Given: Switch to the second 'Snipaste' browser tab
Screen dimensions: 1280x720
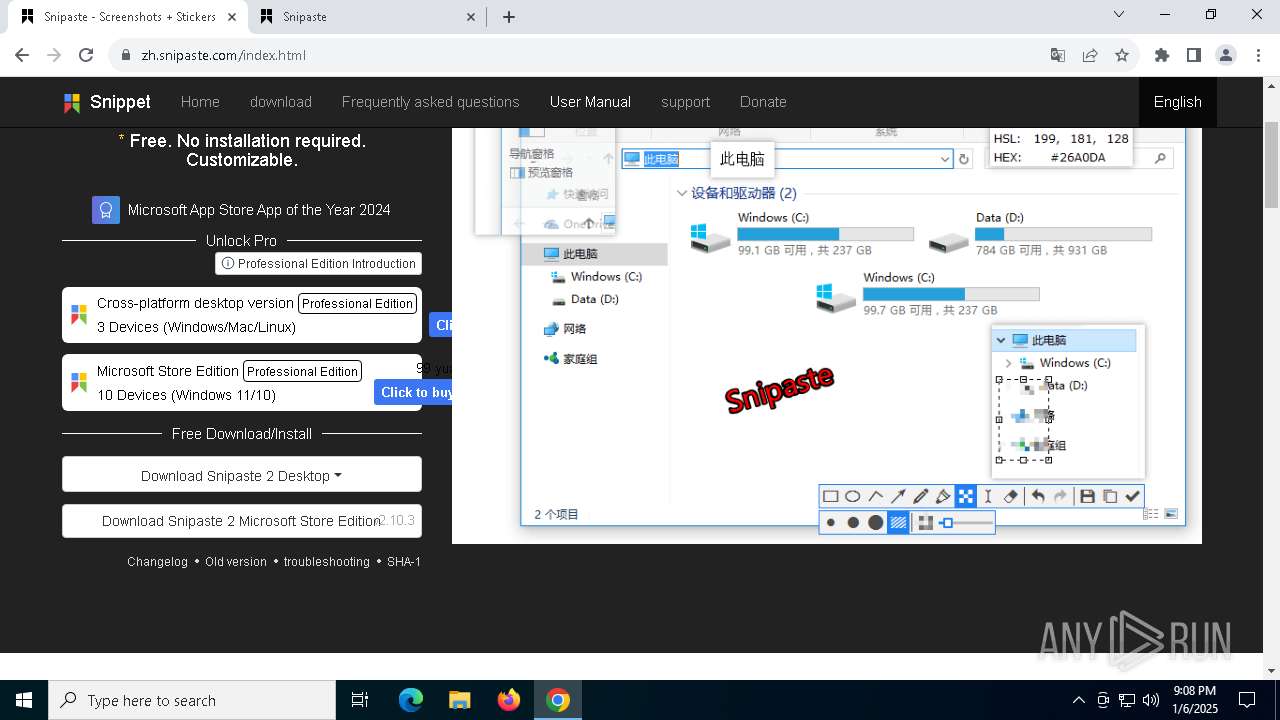Looking at the screenshot, I should pos(366,17).
